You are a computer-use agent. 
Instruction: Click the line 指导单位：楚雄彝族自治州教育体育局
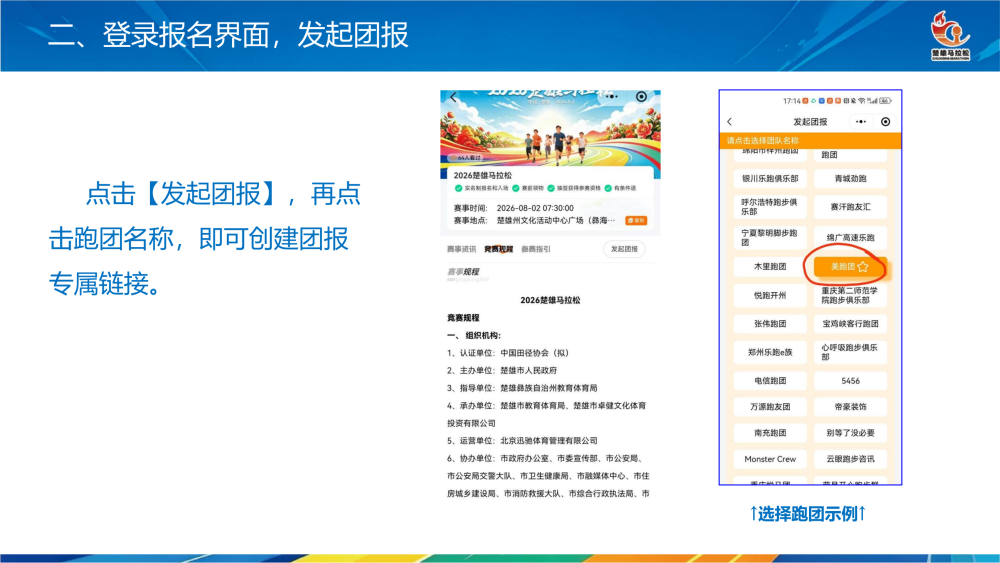coord(522,388)
